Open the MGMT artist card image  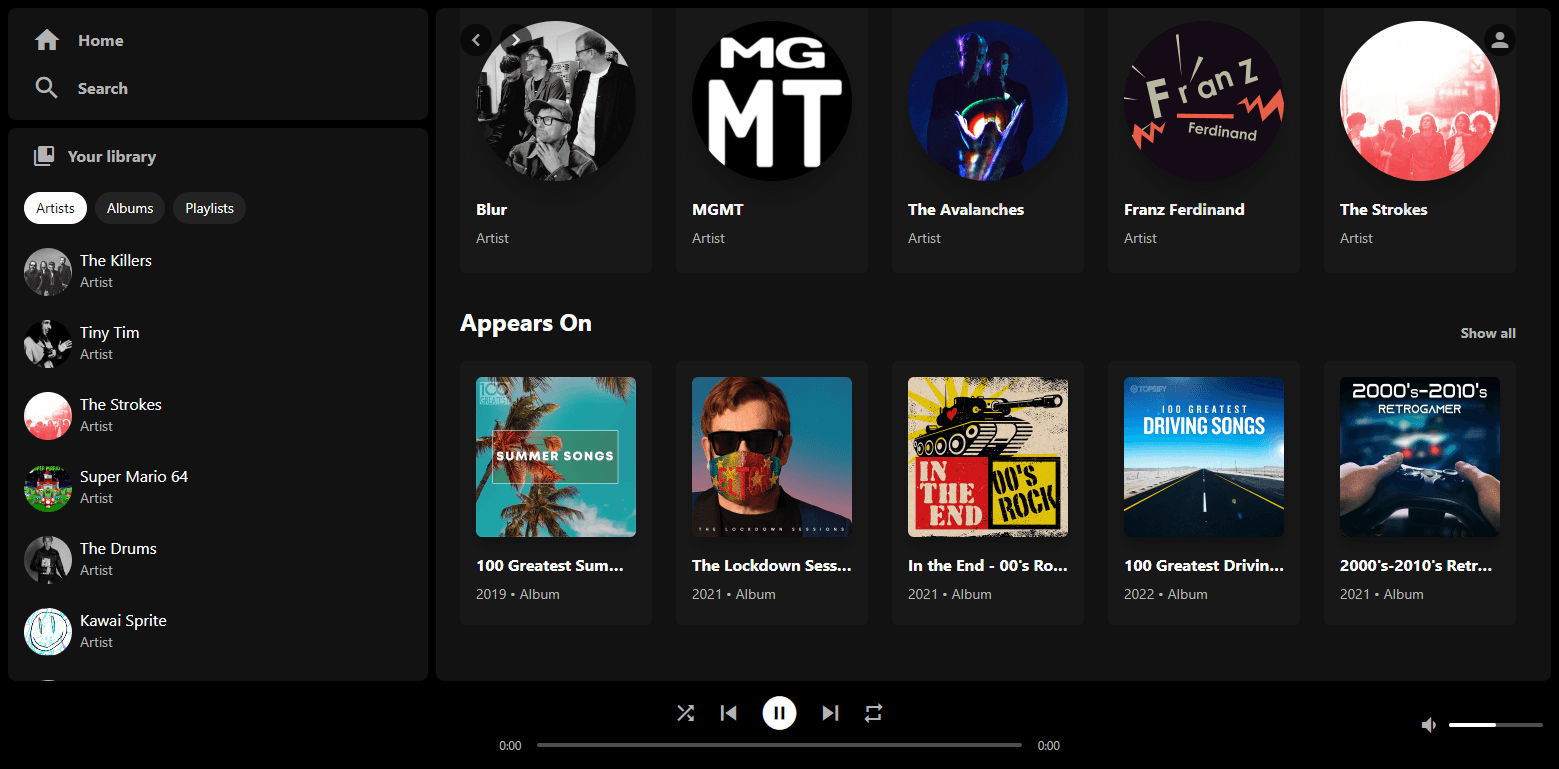click(772, 101)
